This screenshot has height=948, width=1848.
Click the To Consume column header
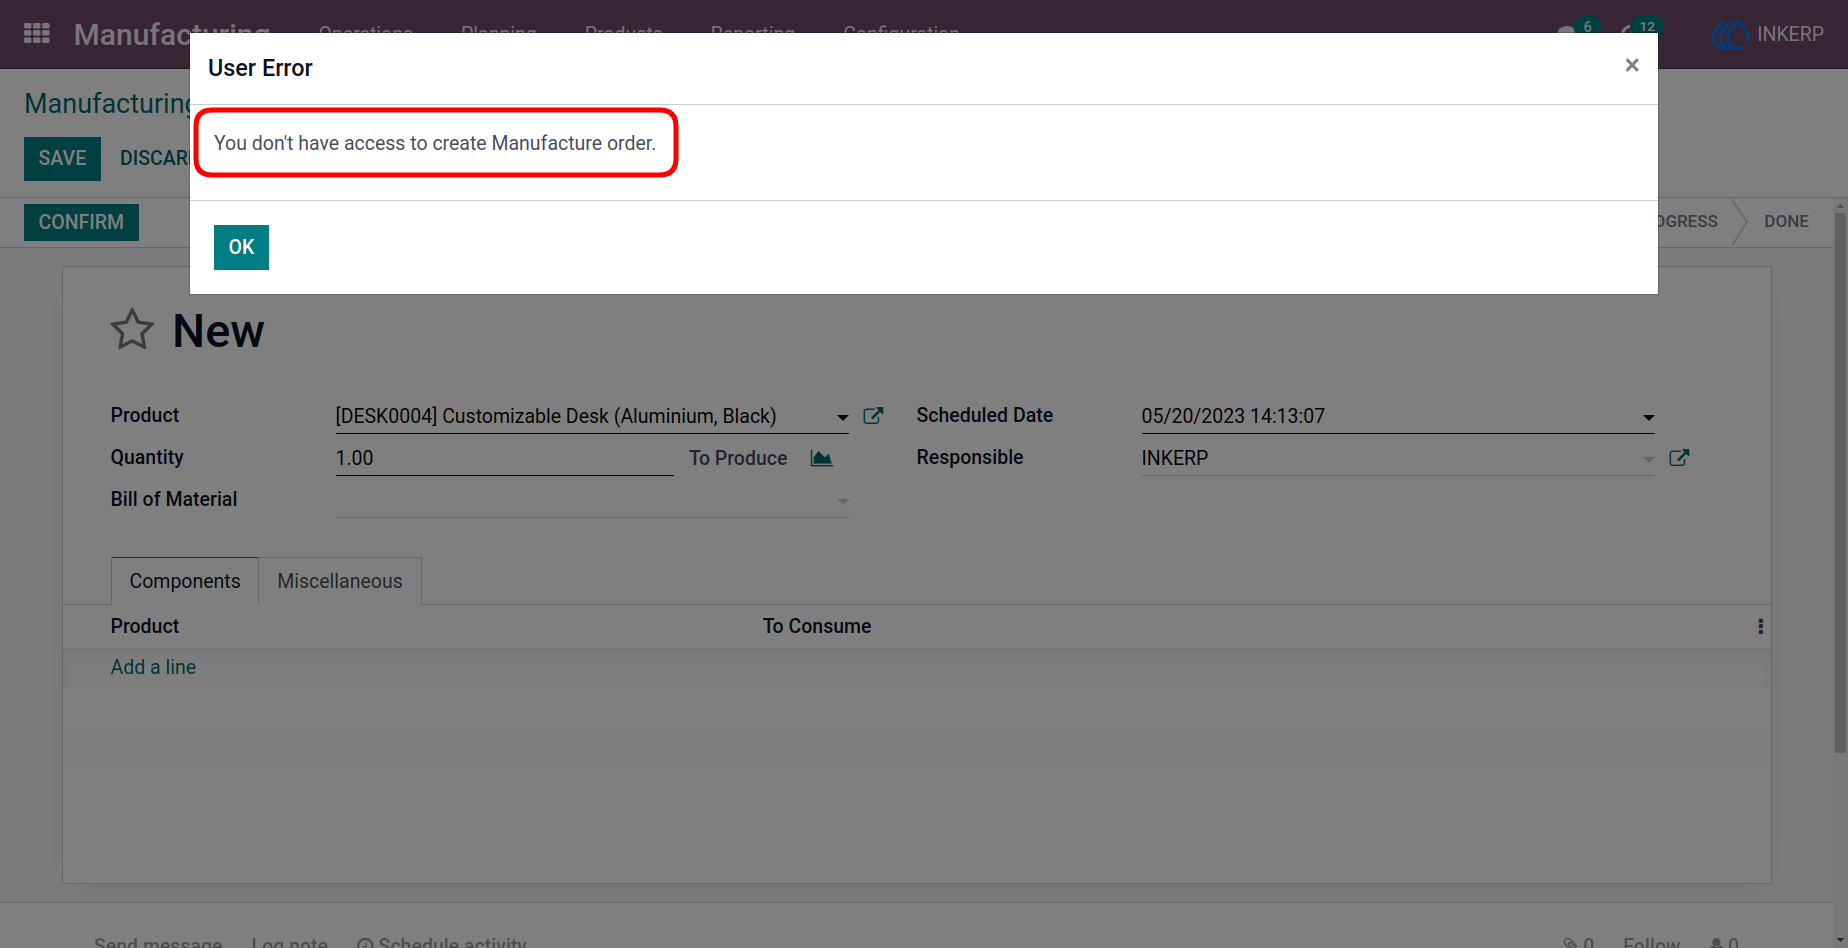(817, 626)
